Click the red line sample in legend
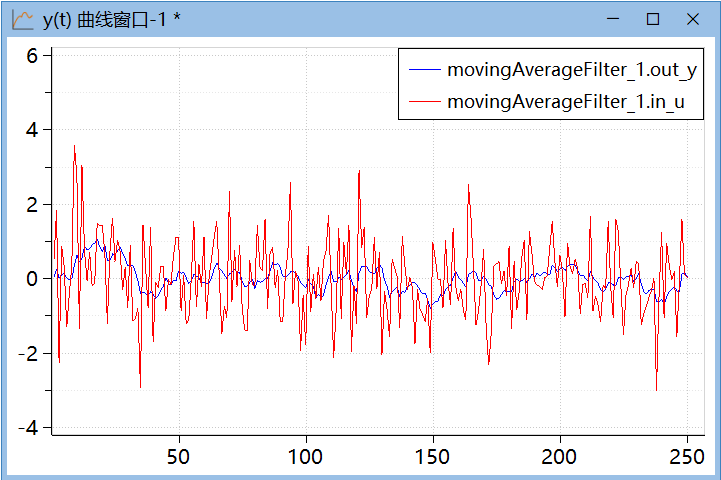Viewport: 721px width, 480px height. 424,101
